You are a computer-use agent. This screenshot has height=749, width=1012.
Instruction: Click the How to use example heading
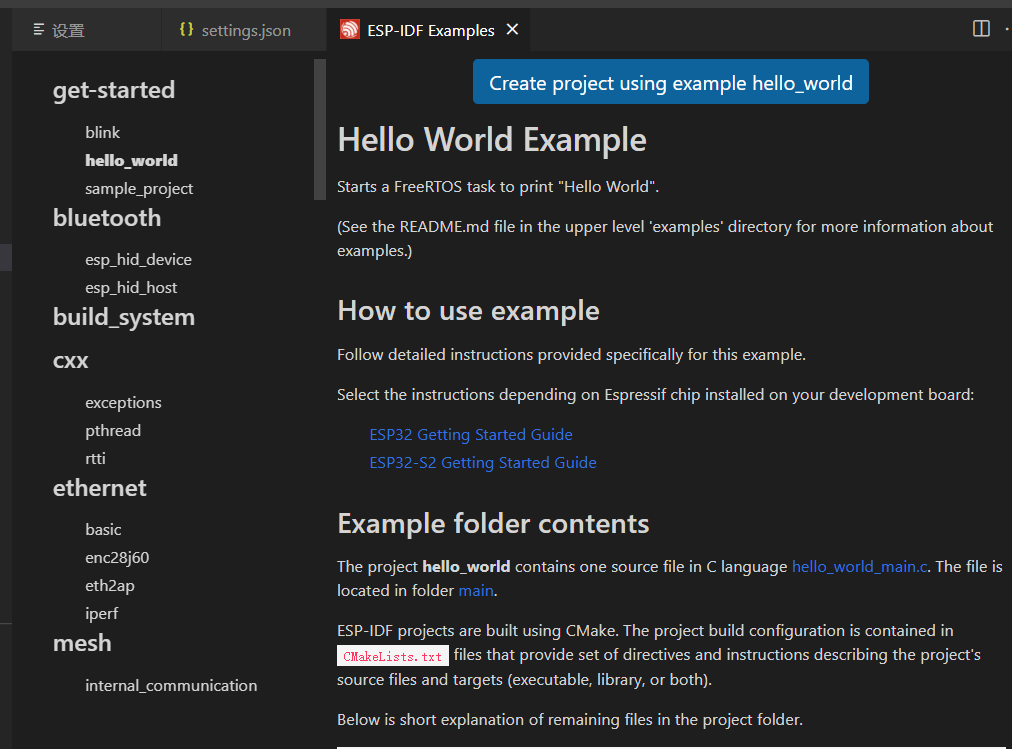point(469,311)
